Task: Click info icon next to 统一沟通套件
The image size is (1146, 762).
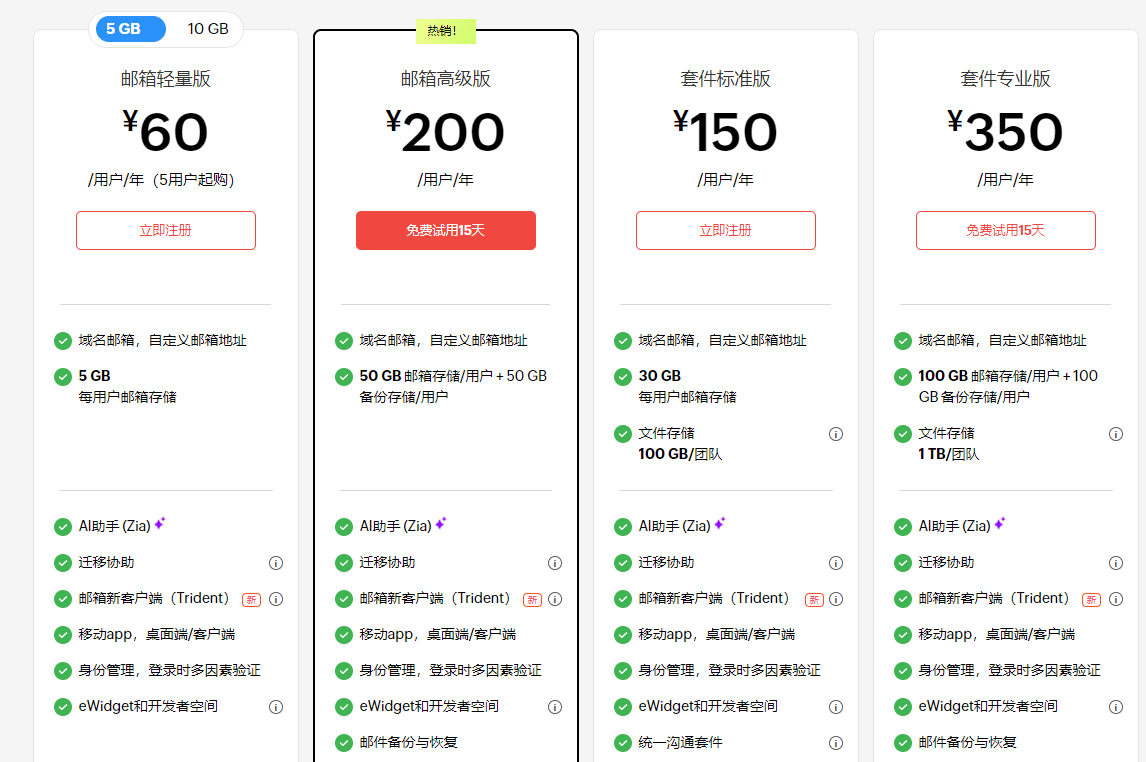Action: click(x=835, y=743)
